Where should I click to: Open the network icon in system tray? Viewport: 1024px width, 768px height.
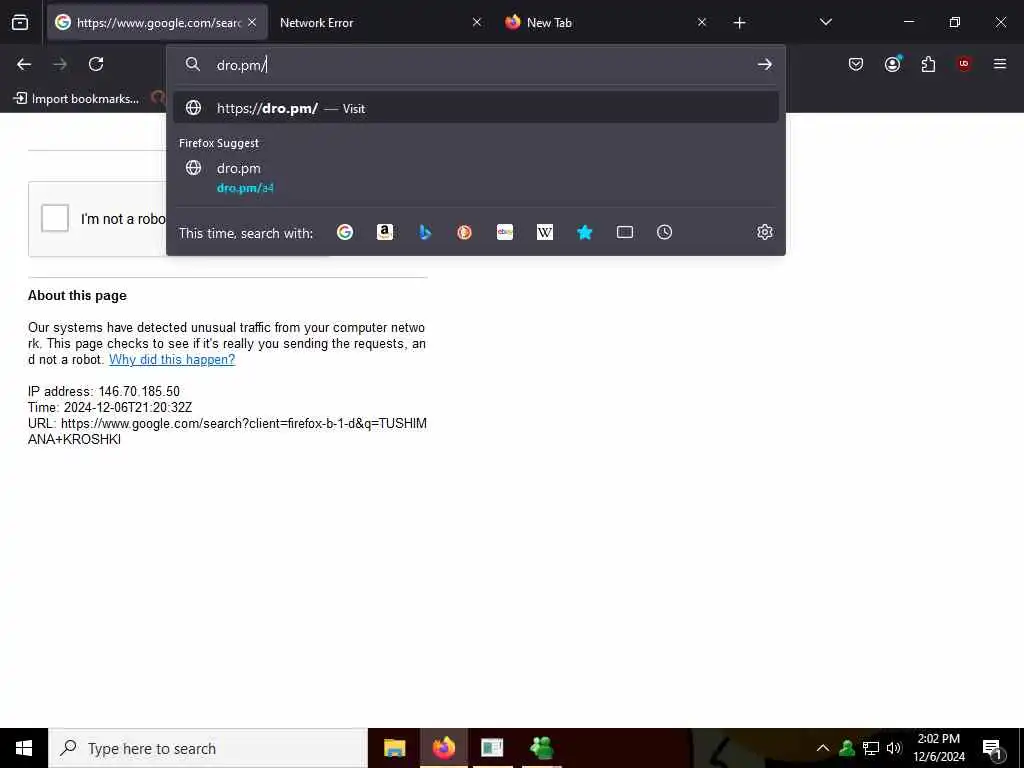click(x=871, y=748)
